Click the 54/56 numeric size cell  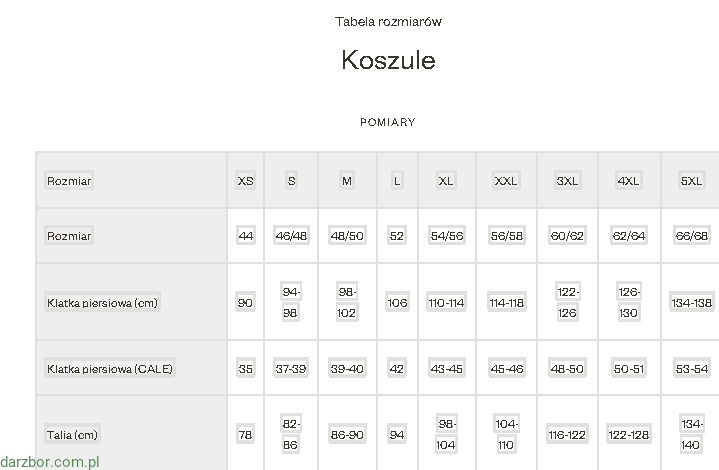pos(447,236)
